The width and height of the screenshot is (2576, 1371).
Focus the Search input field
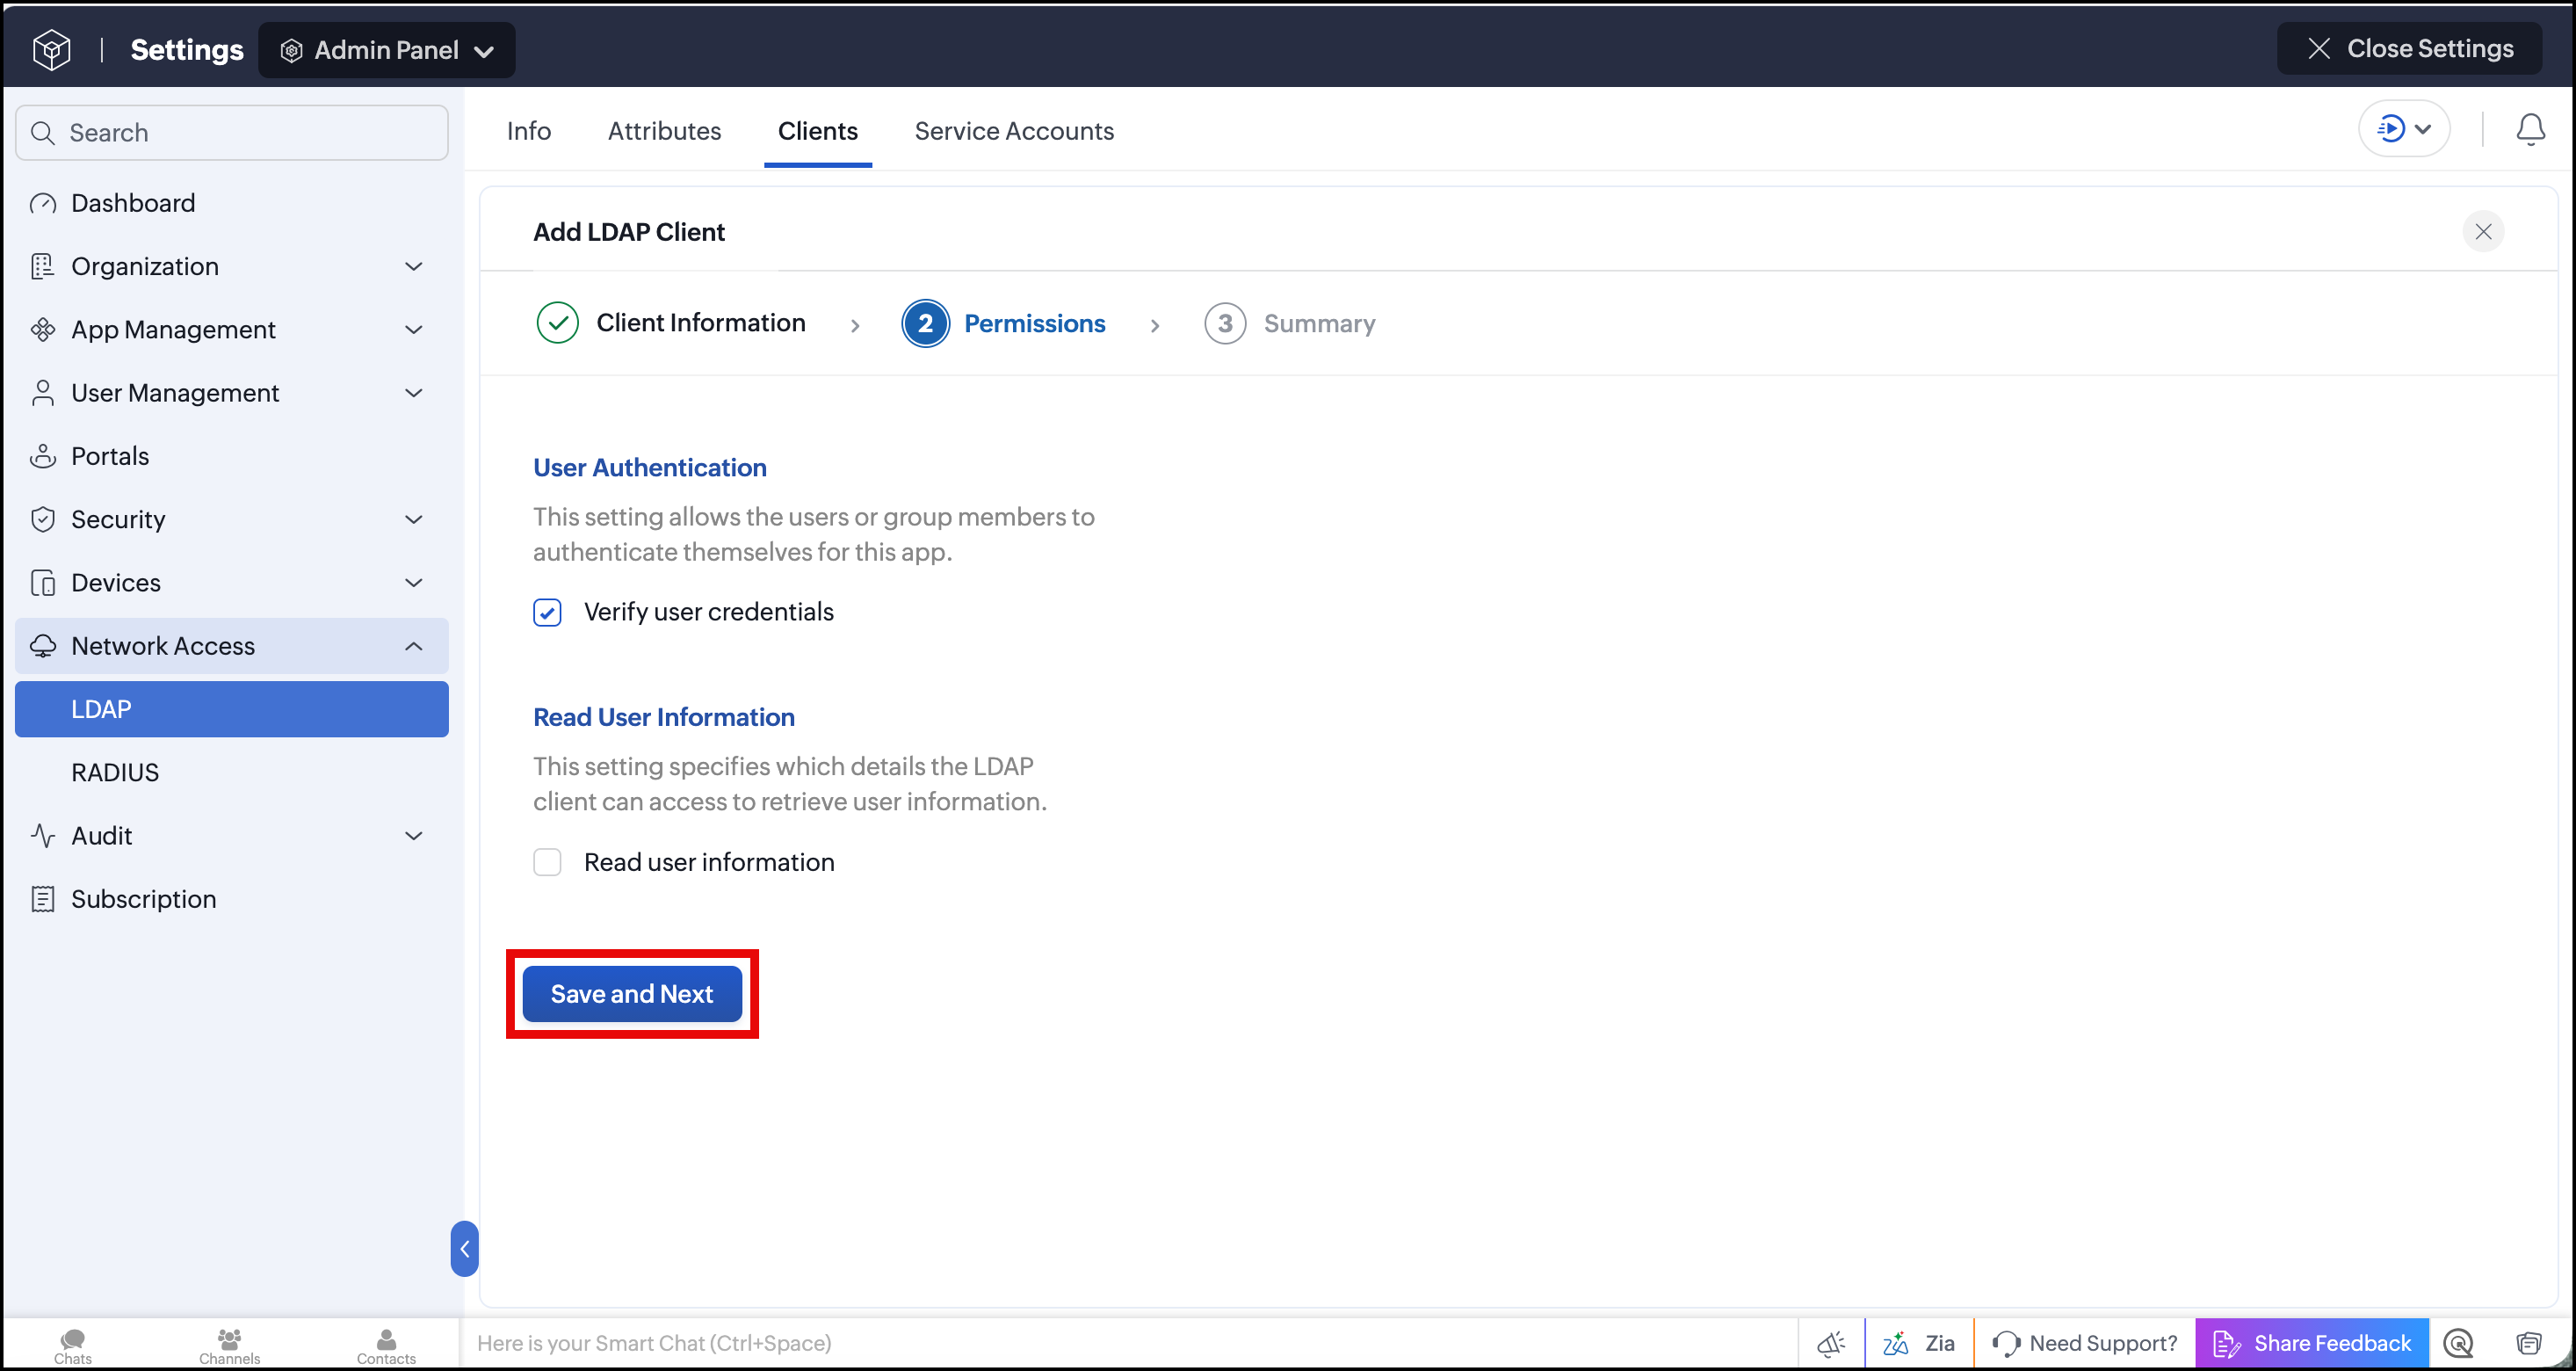[232, 133]
